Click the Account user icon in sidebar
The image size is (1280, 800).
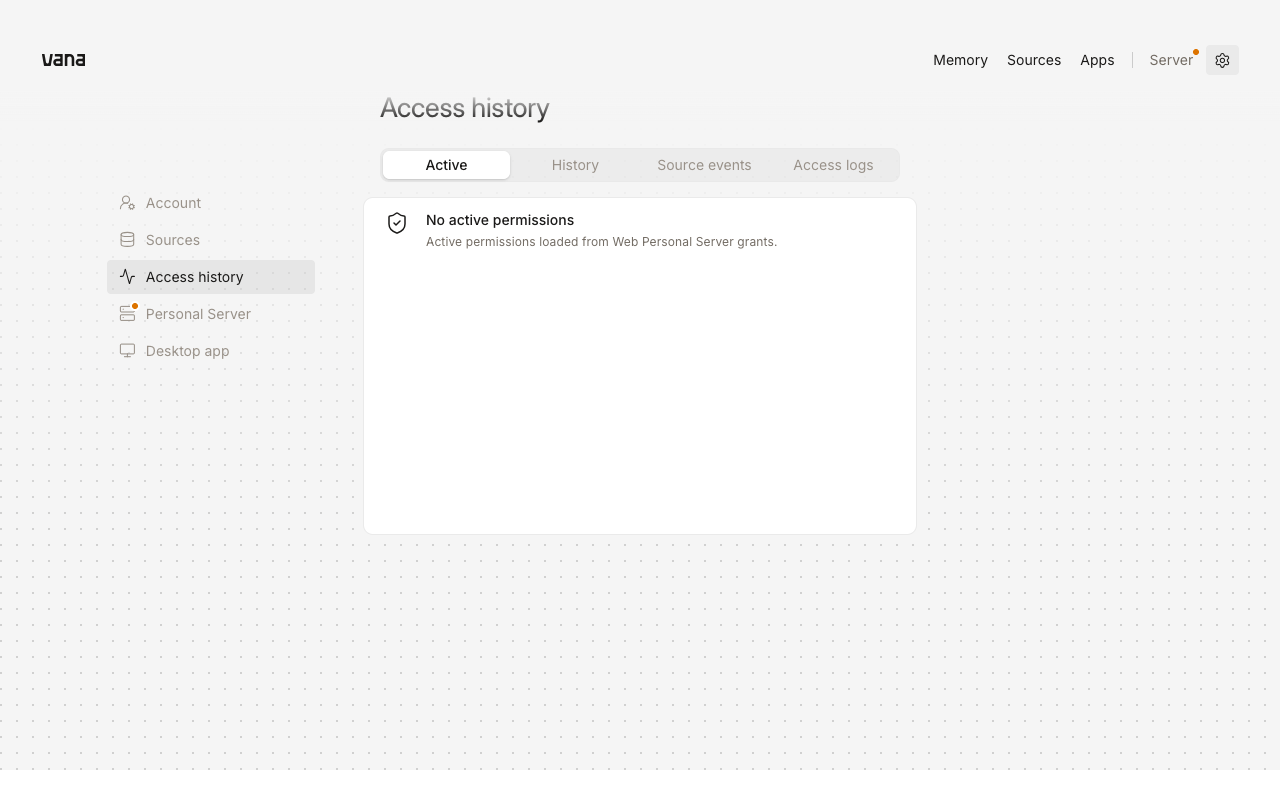pos(127,203)
